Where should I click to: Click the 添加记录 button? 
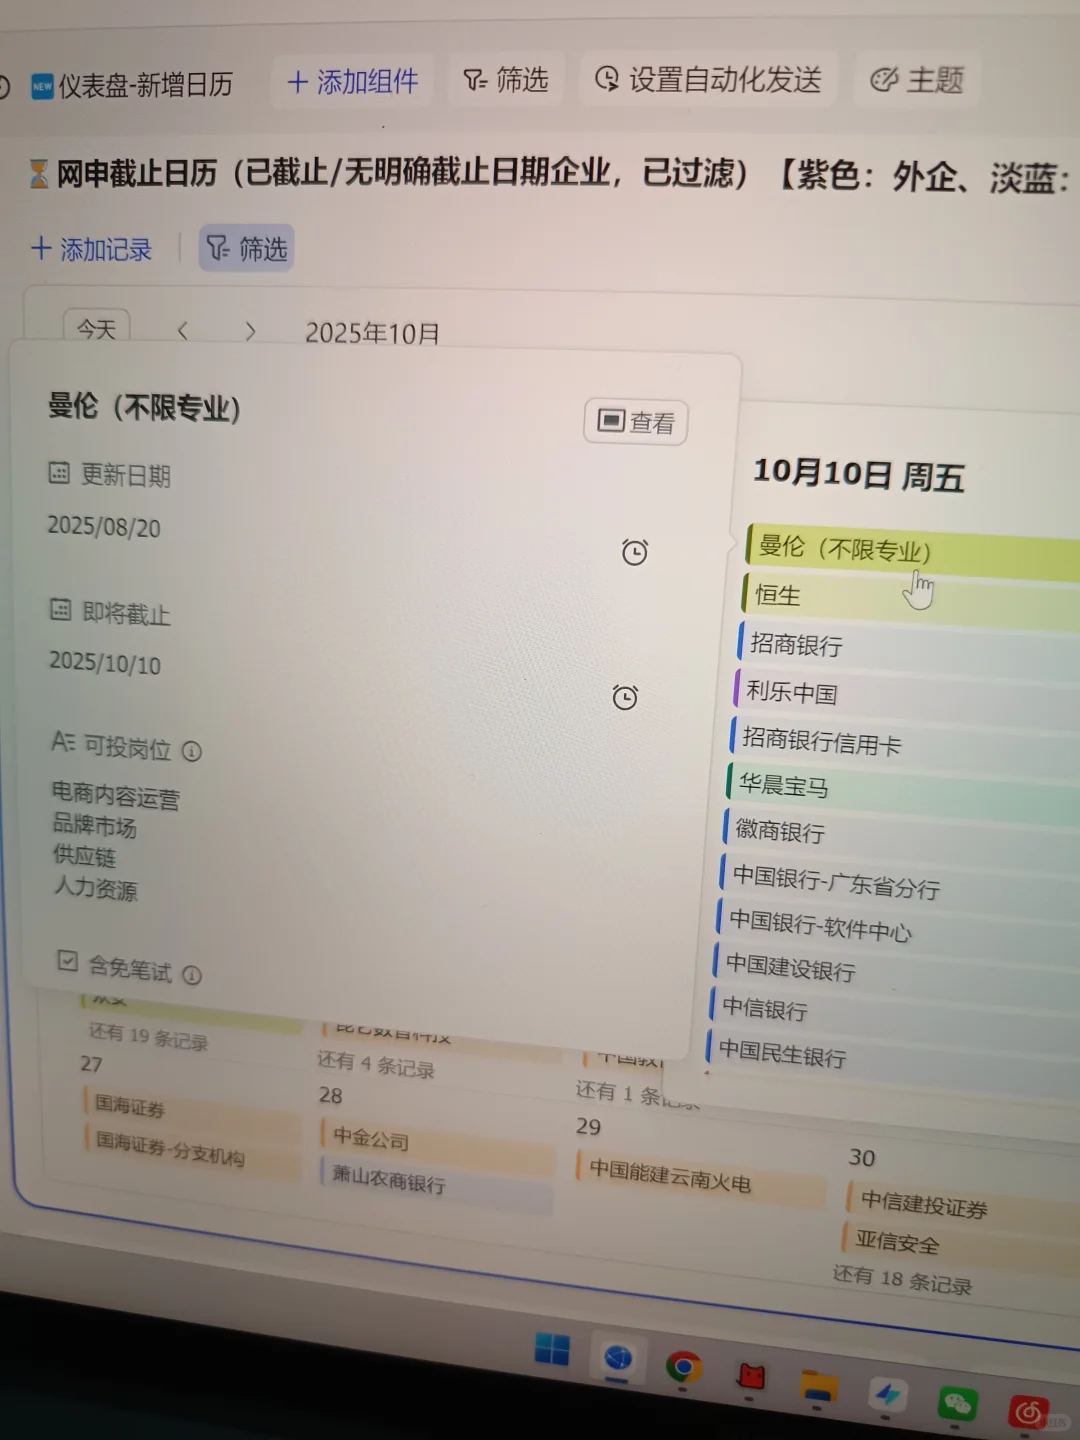(x=91, y=249)
